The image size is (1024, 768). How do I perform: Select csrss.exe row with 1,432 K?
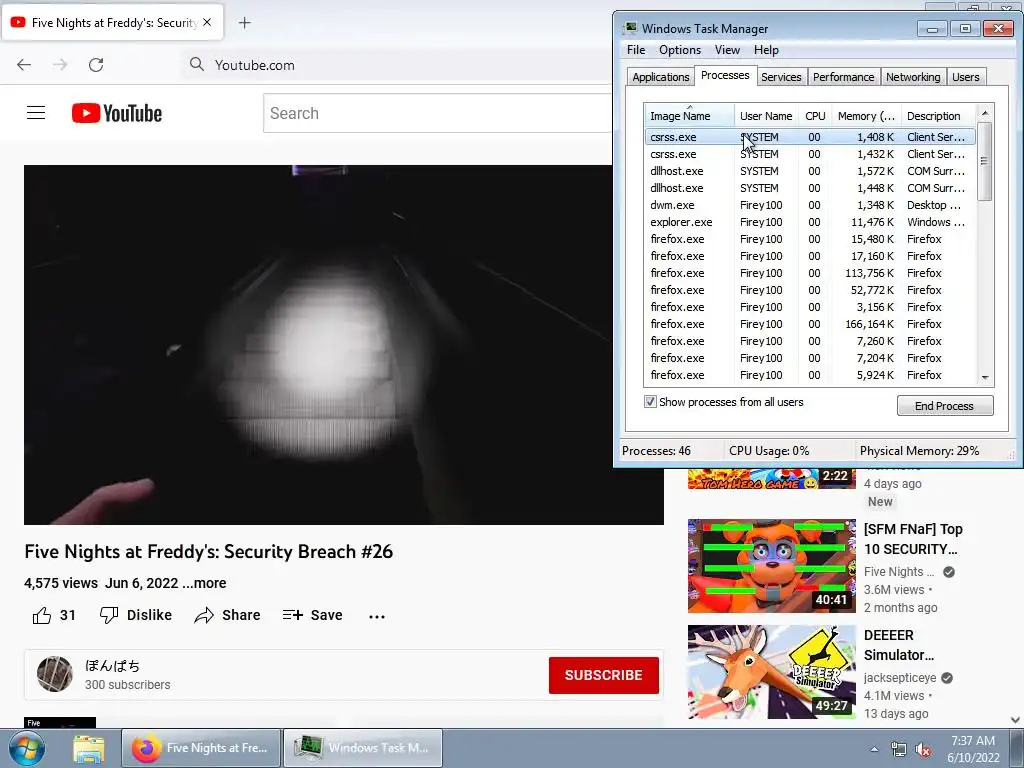pos(810,154)
